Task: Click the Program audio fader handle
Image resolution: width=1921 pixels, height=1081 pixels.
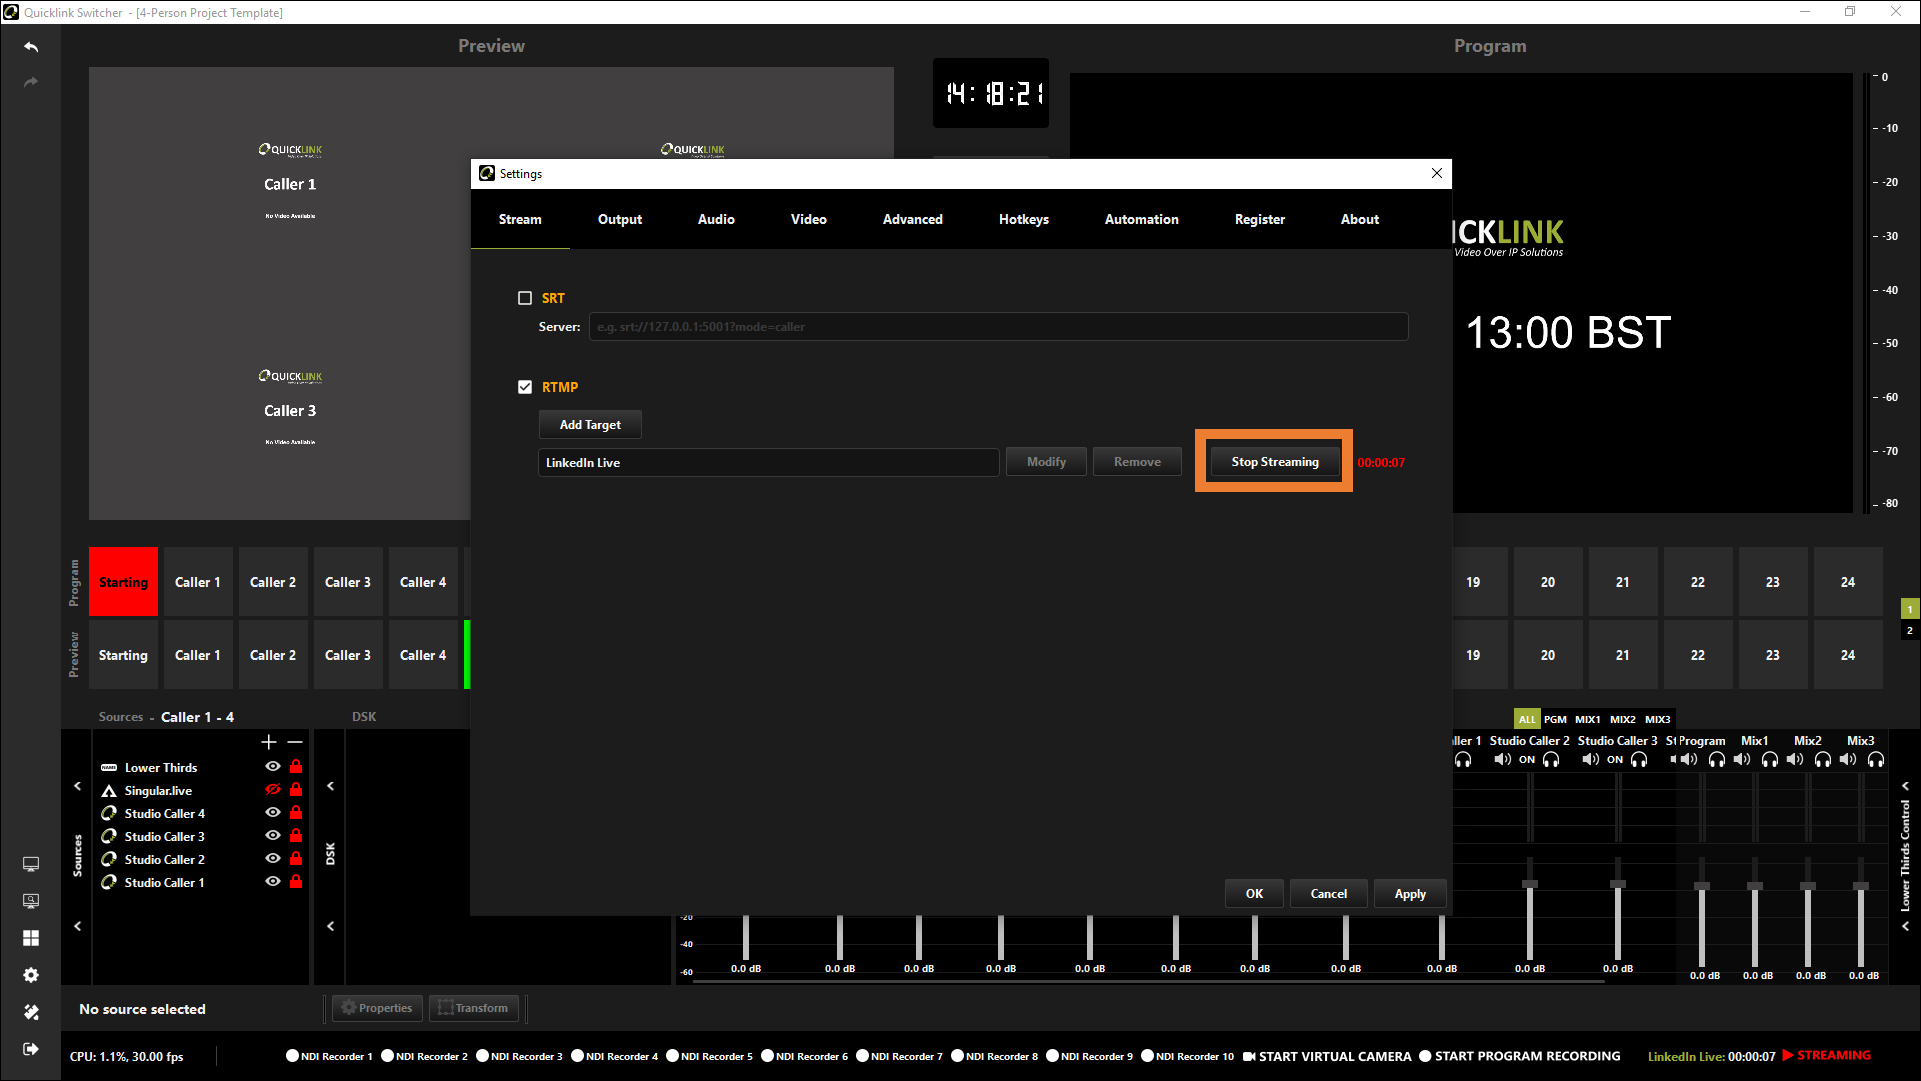Action: tap(1702, 886)
